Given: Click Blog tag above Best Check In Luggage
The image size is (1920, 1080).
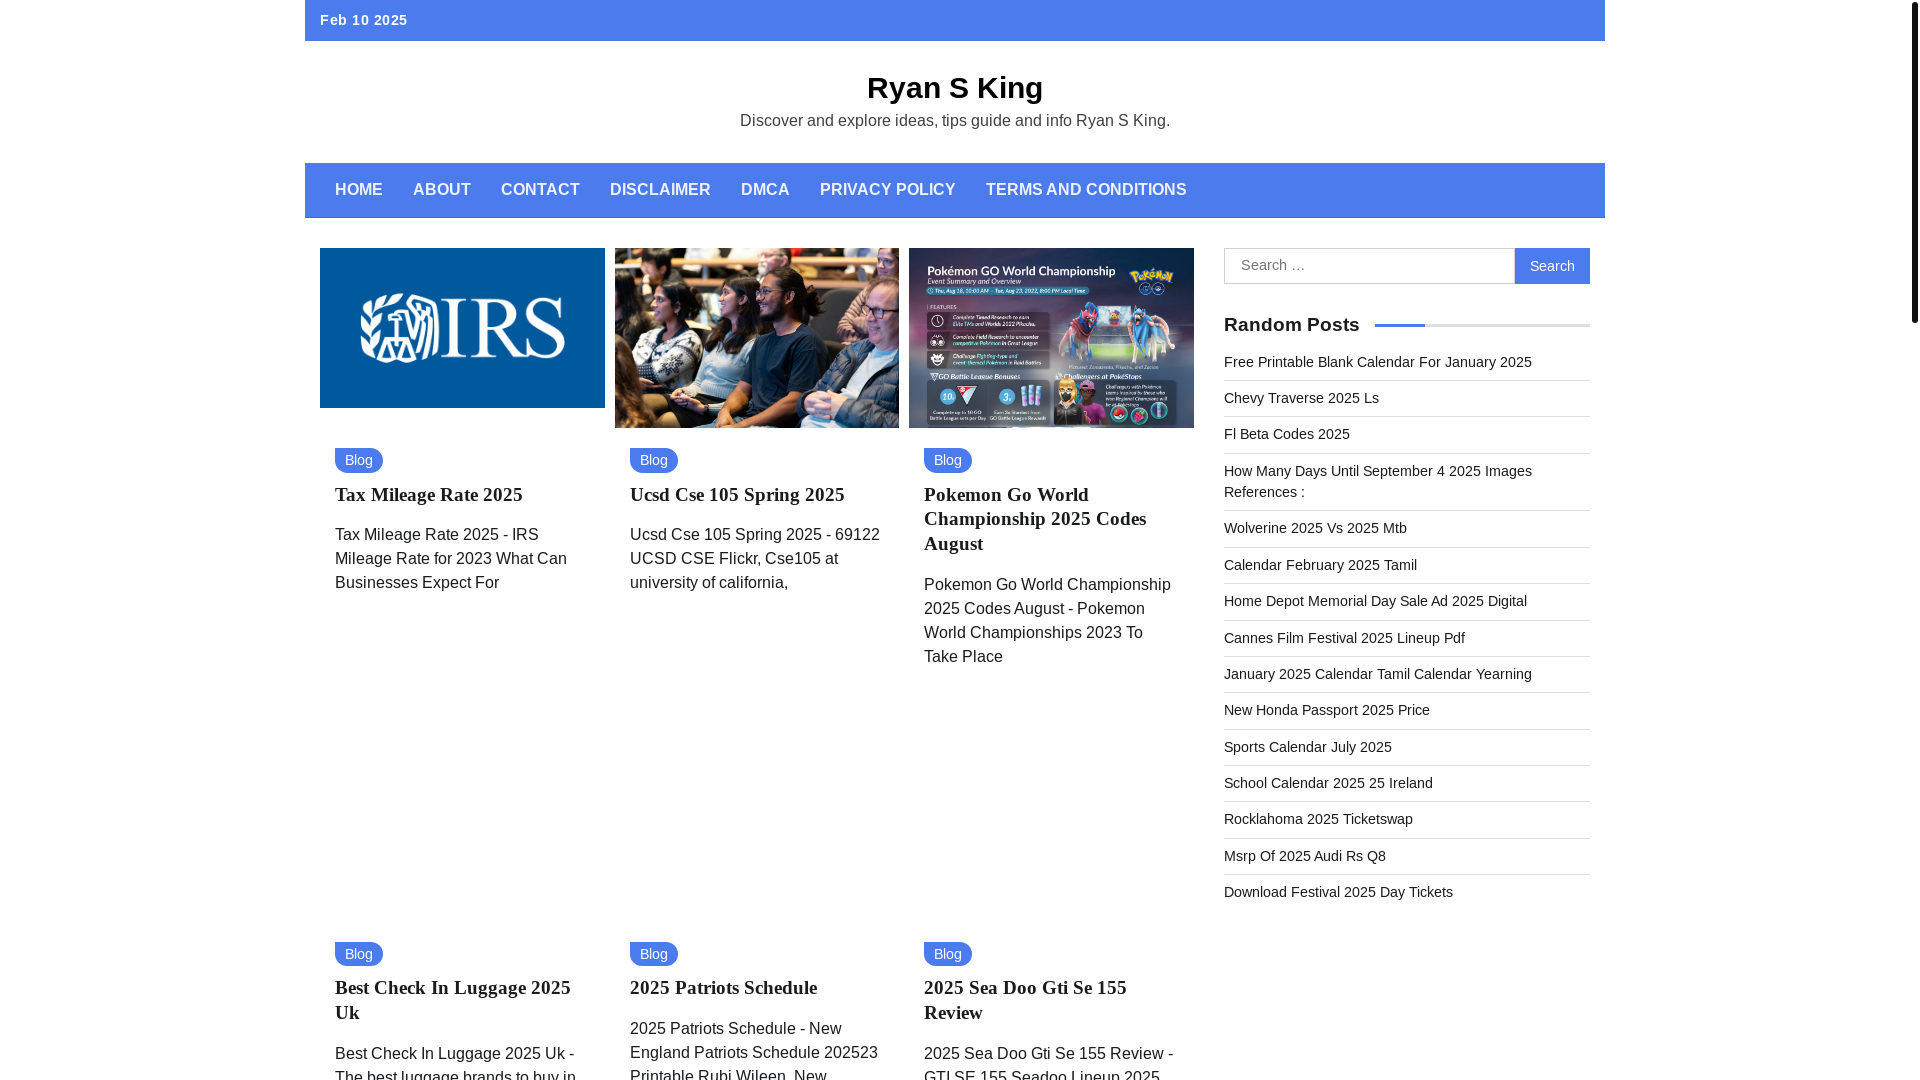Looking at the screenshot, I should point(359,954).
